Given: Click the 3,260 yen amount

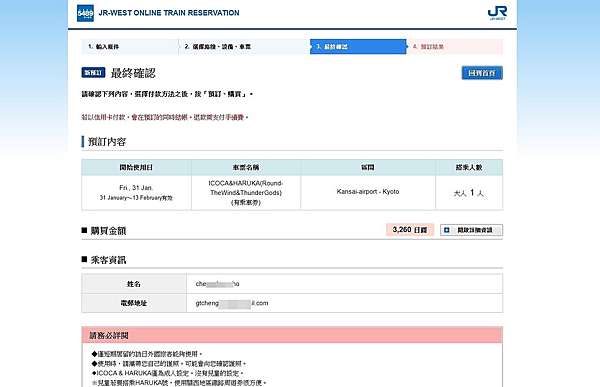Looking at the screenshot, I should pyautogui.click(x=410, y=230).
